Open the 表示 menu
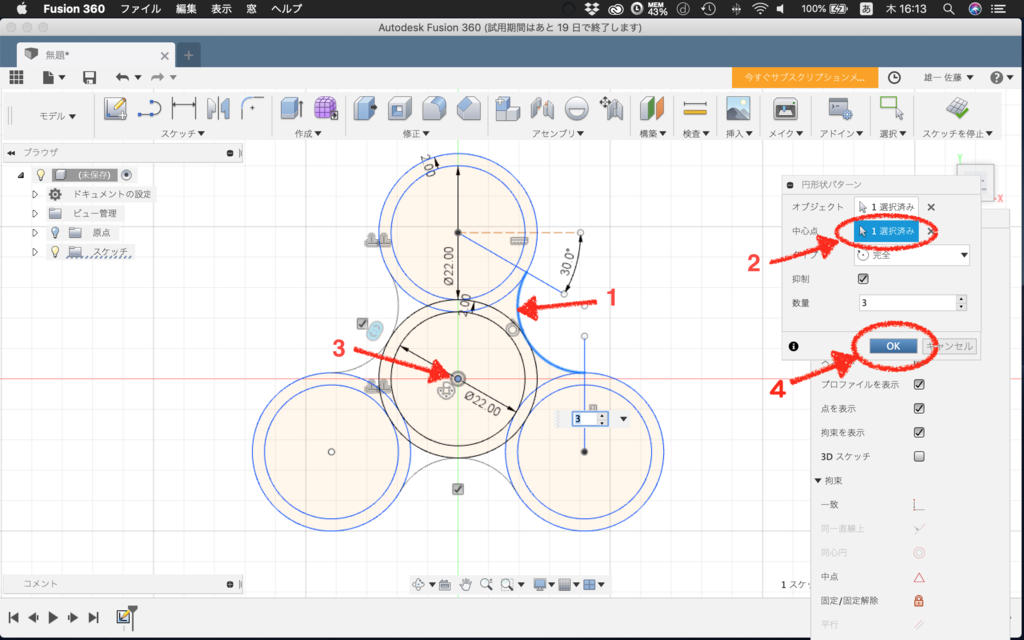Image resolution: width=1024 pixels, height=640 pixels. pos(221,8)
